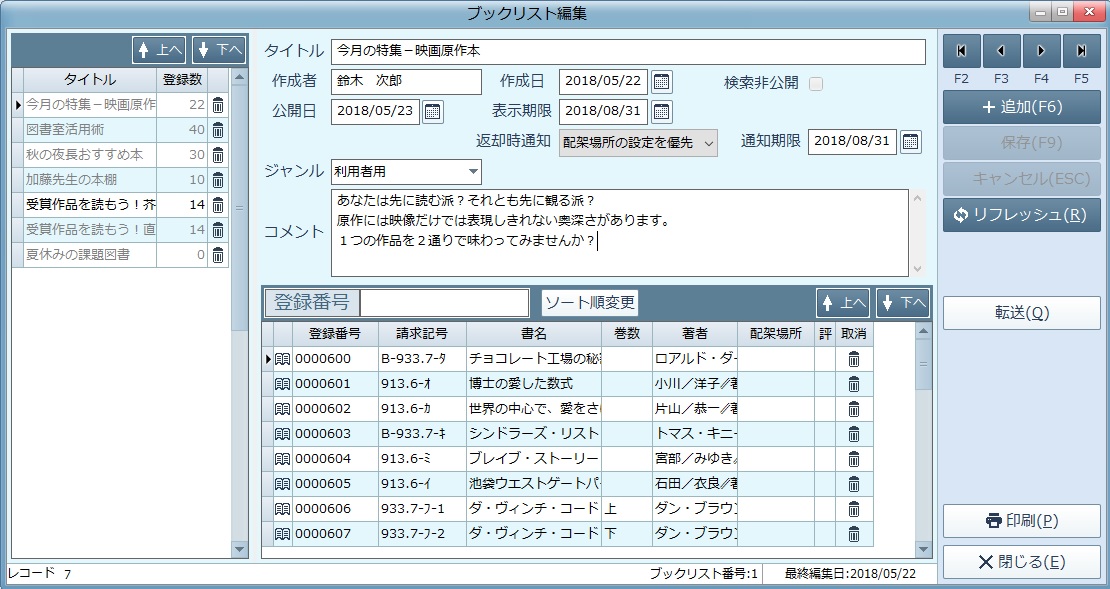
Task: Click book icon of row 0000600
Action: pyautogui.click(x=282, y=359)
